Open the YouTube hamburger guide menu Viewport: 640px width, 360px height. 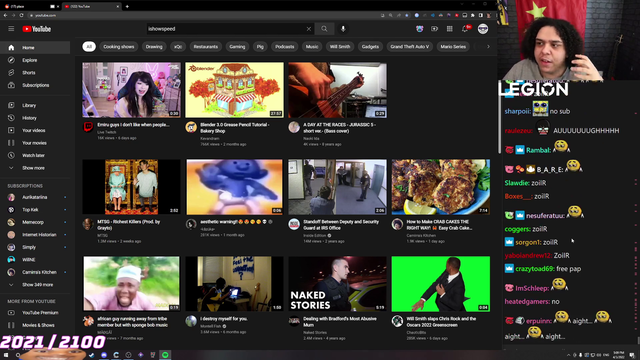[x=11, y=29]
